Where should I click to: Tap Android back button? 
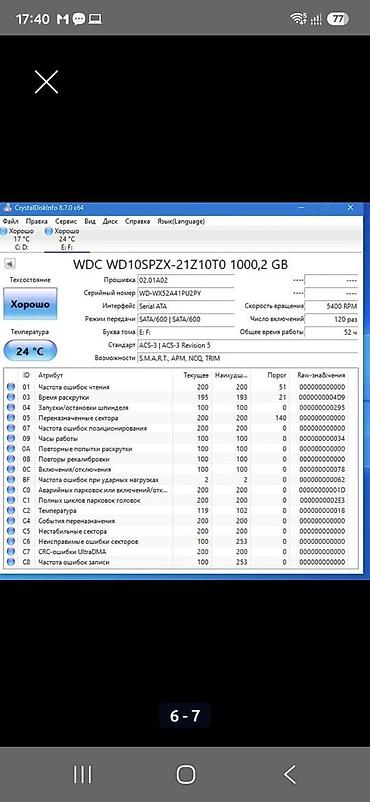290,774
